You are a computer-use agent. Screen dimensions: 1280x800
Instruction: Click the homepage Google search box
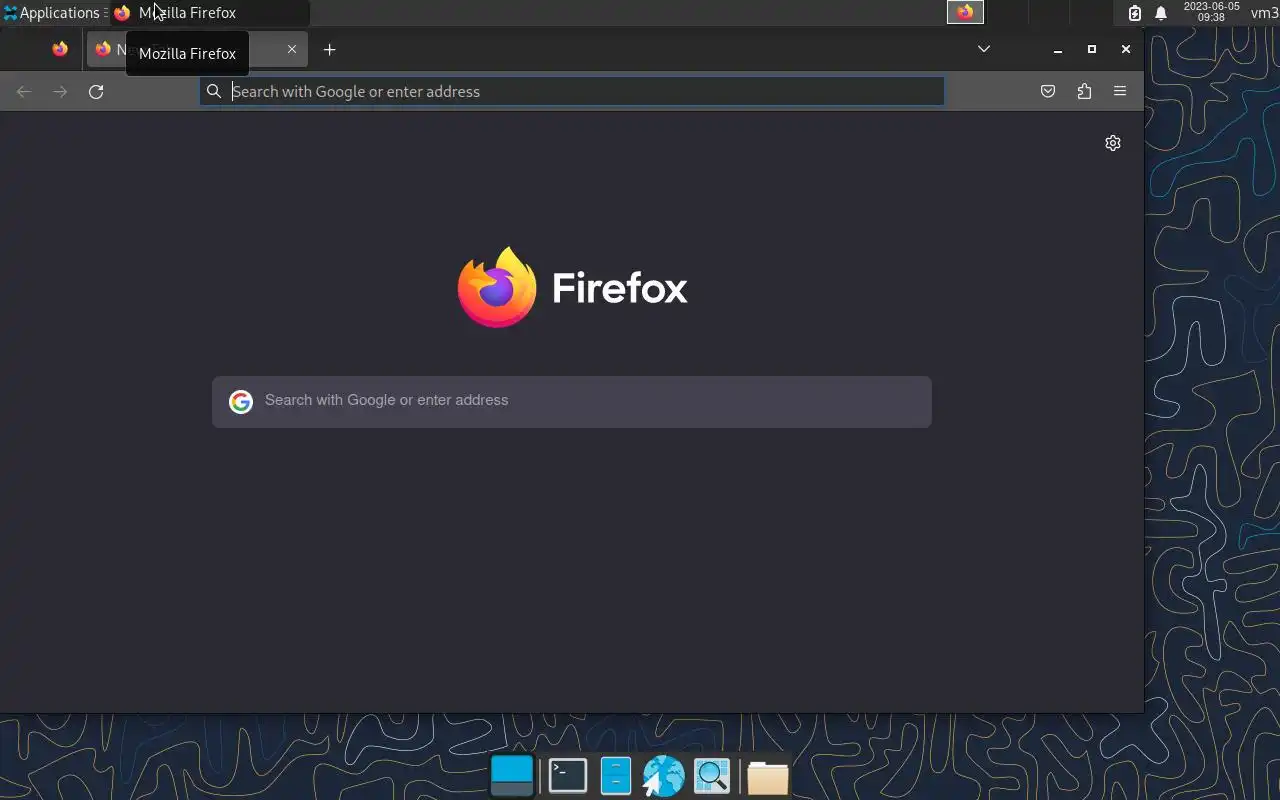pyautogui.click(x=572, y=401)
